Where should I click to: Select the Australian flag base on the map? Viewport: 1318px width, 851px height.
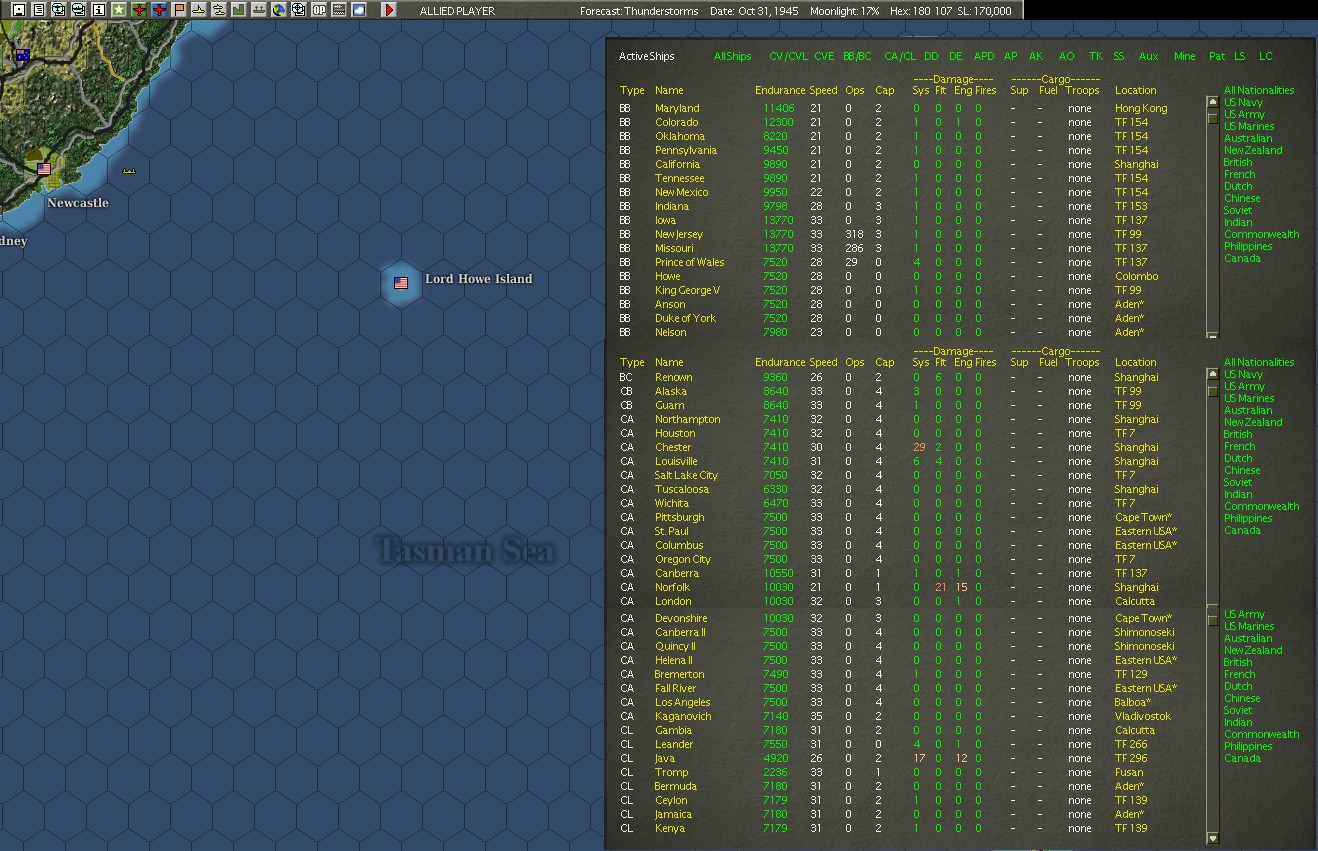[x=22, y=55]
